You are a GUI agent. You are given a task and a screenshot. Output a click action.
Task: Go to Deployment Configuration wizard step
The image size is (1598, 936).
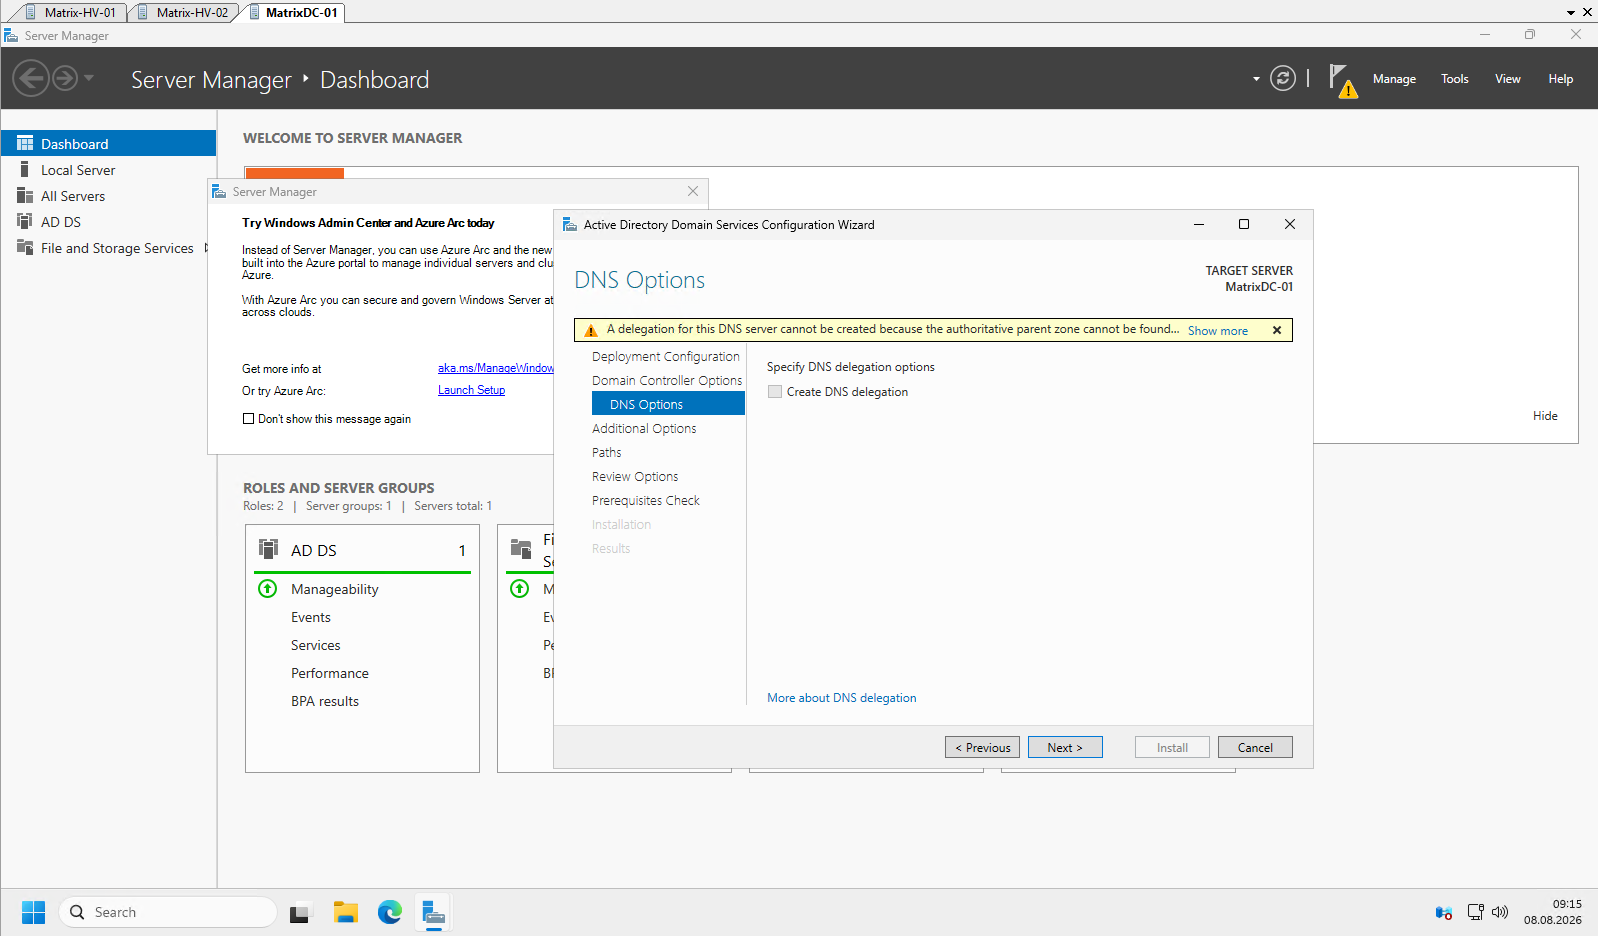click(666, 356)
